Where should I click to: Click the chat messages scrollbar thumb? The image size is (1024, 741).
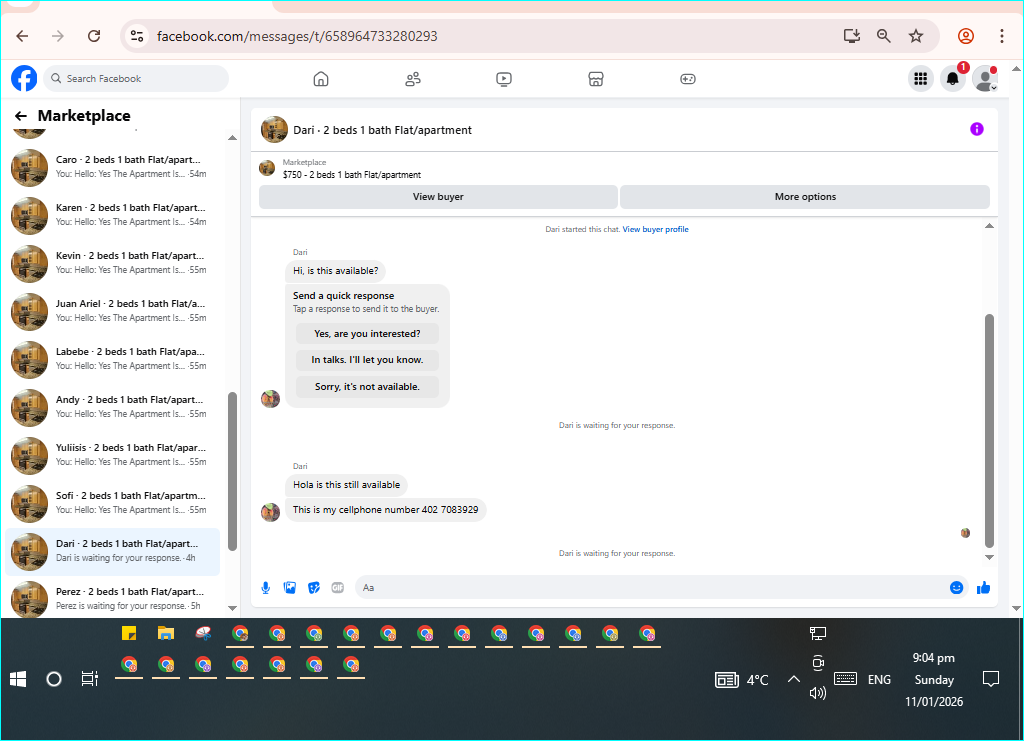click(989, 431)
